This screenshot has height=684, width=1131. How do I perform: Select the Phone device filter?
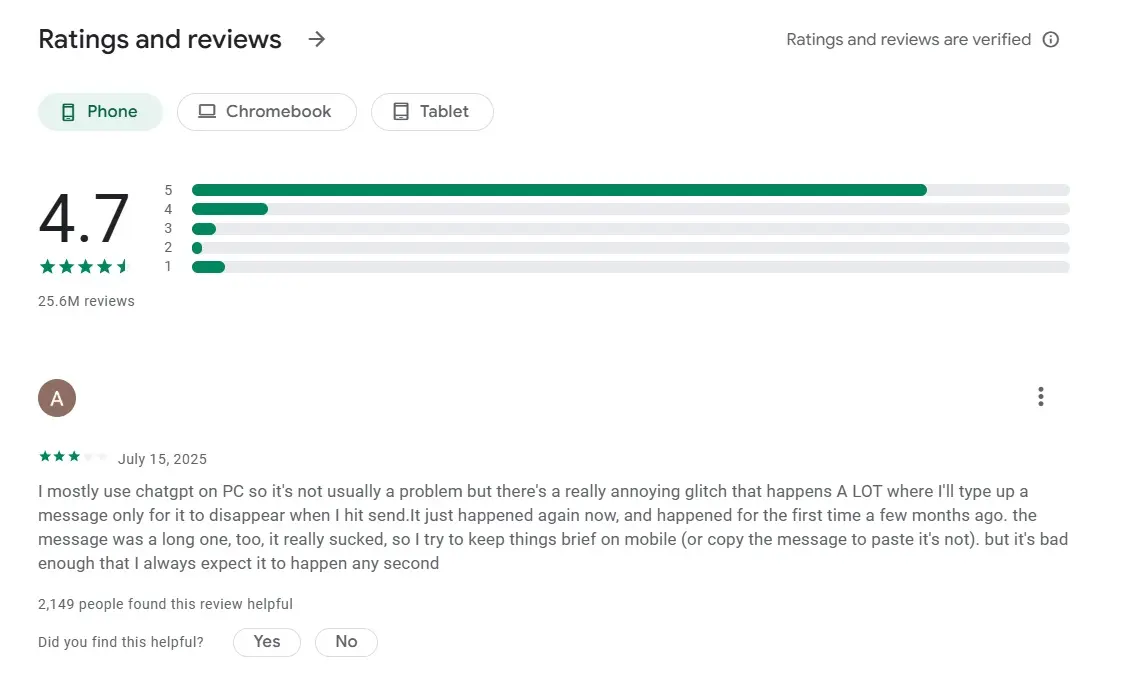[x=100, y=111]
